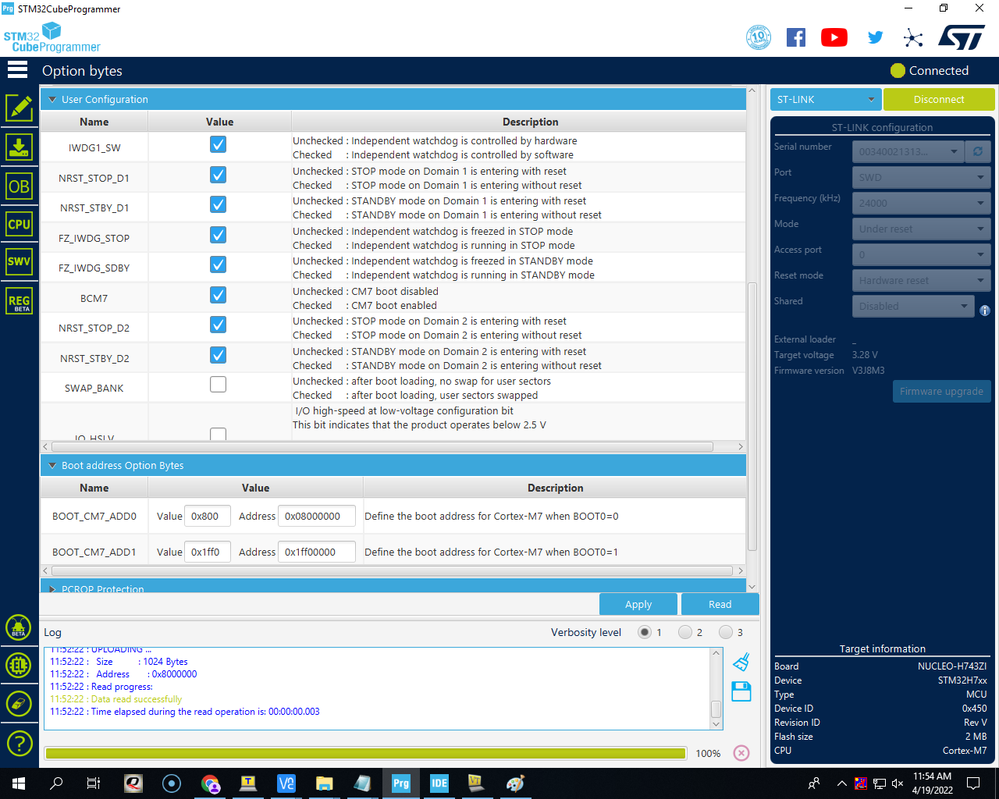Select the OB option bytes icon
Screen dimensions: 999x799
[19, 187]
